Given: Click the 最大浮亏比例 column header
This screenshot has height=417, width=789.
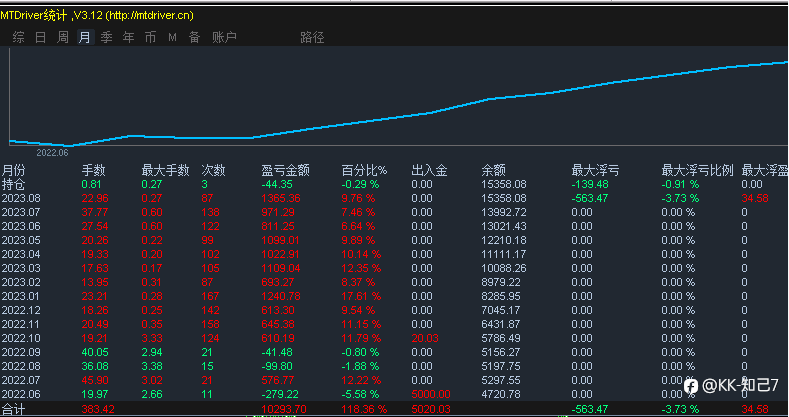Looking at the screenshot, I should pos(697,170).
